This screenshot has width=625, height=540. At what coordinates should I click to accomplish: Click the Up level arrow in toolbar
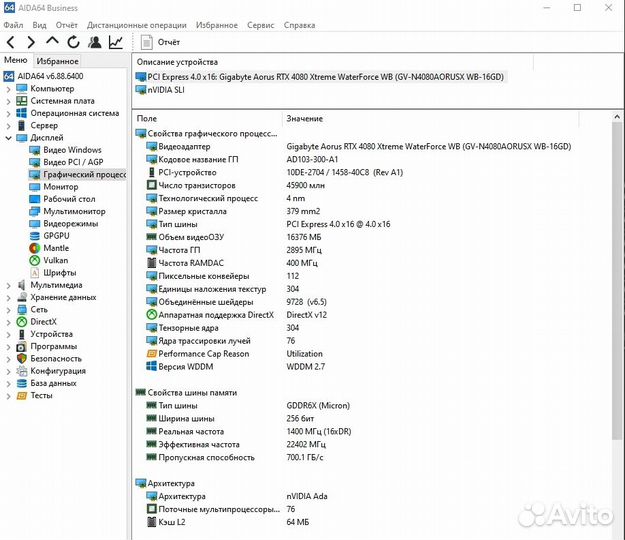coord(52,42)
